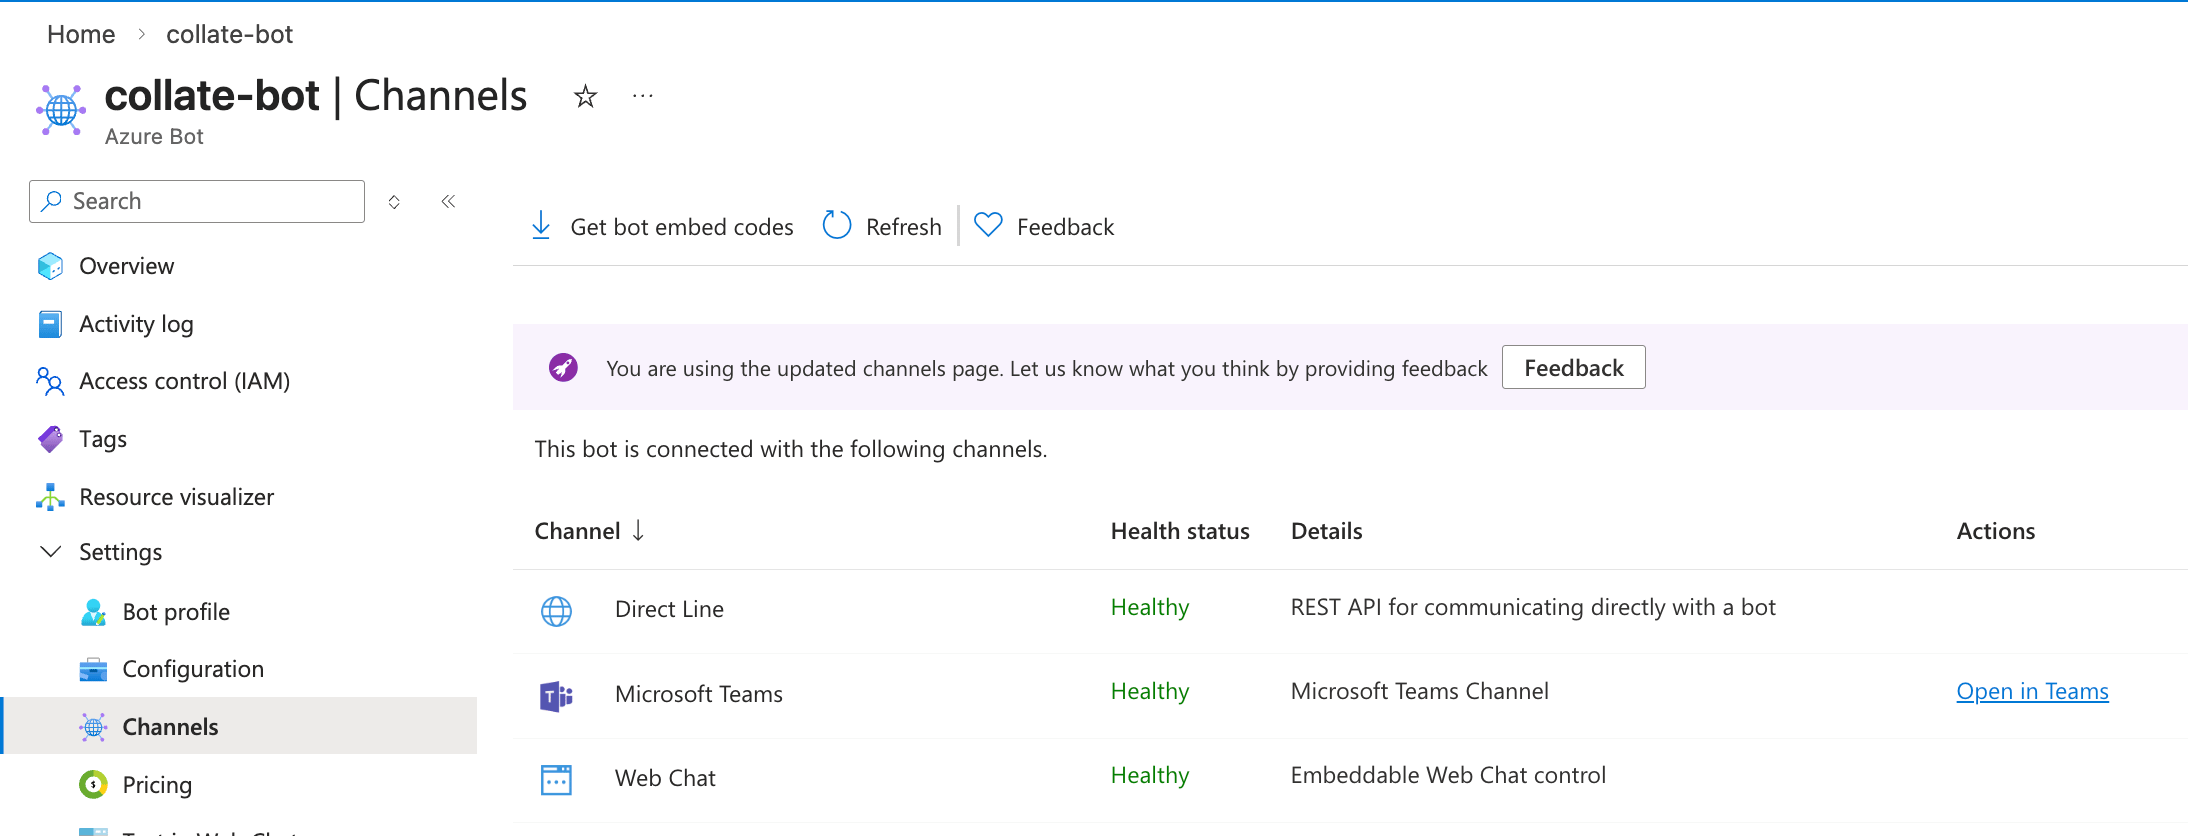
Task: Click 'REST API for communicating directly with a bot'
Action: [x=1533, y=607]
